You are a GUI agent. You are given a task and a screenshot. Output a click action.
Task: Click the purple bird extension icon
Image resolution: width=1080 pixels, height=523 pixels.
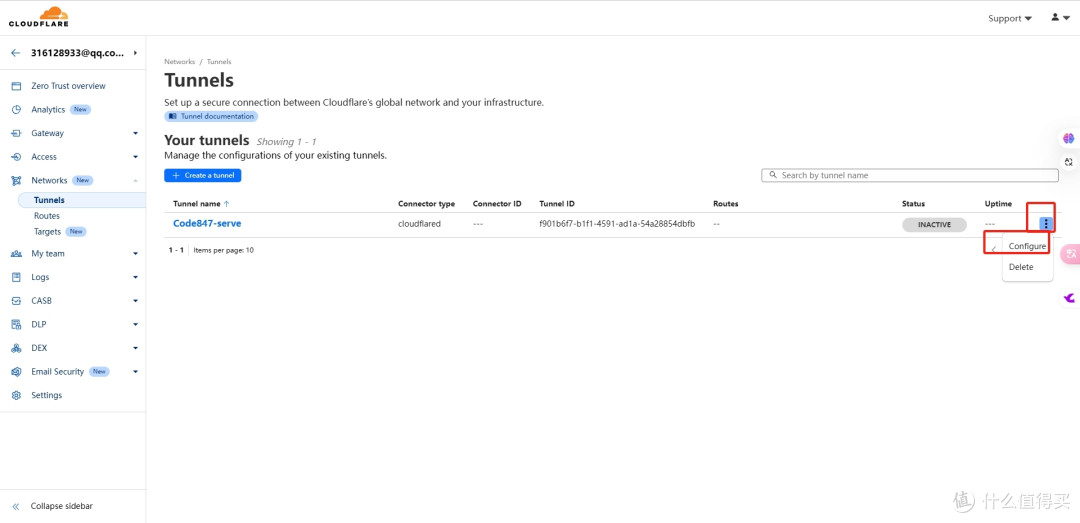[x=1069, y=298]
